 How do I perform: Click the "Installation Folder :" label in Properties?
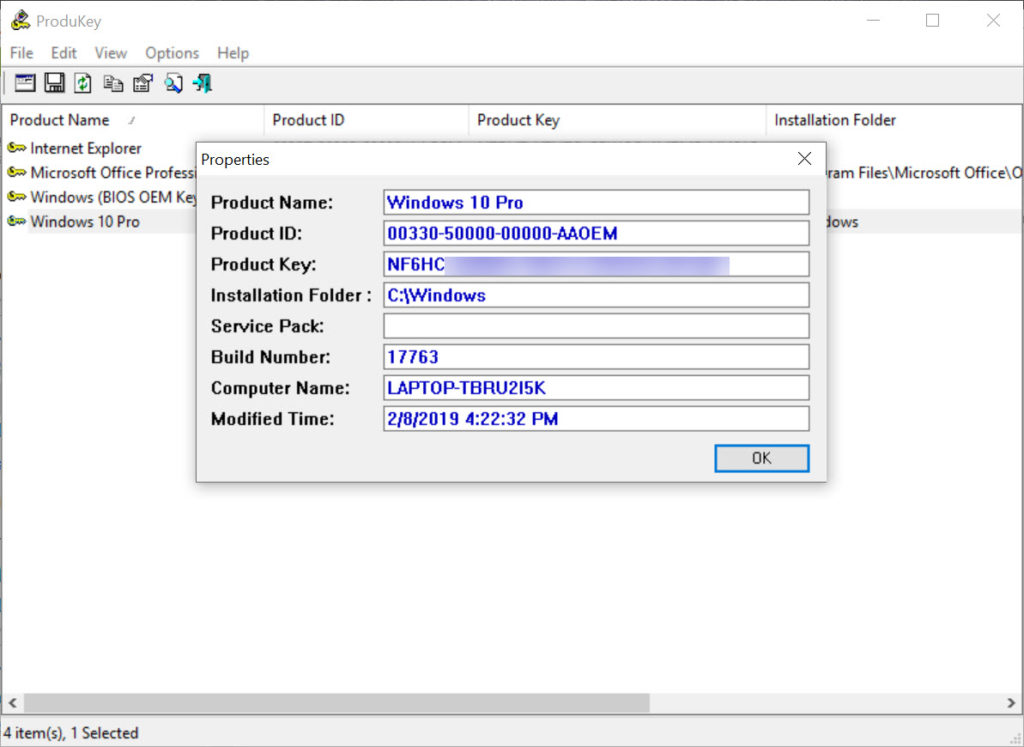pyautogui.click(x=291, y=295)
